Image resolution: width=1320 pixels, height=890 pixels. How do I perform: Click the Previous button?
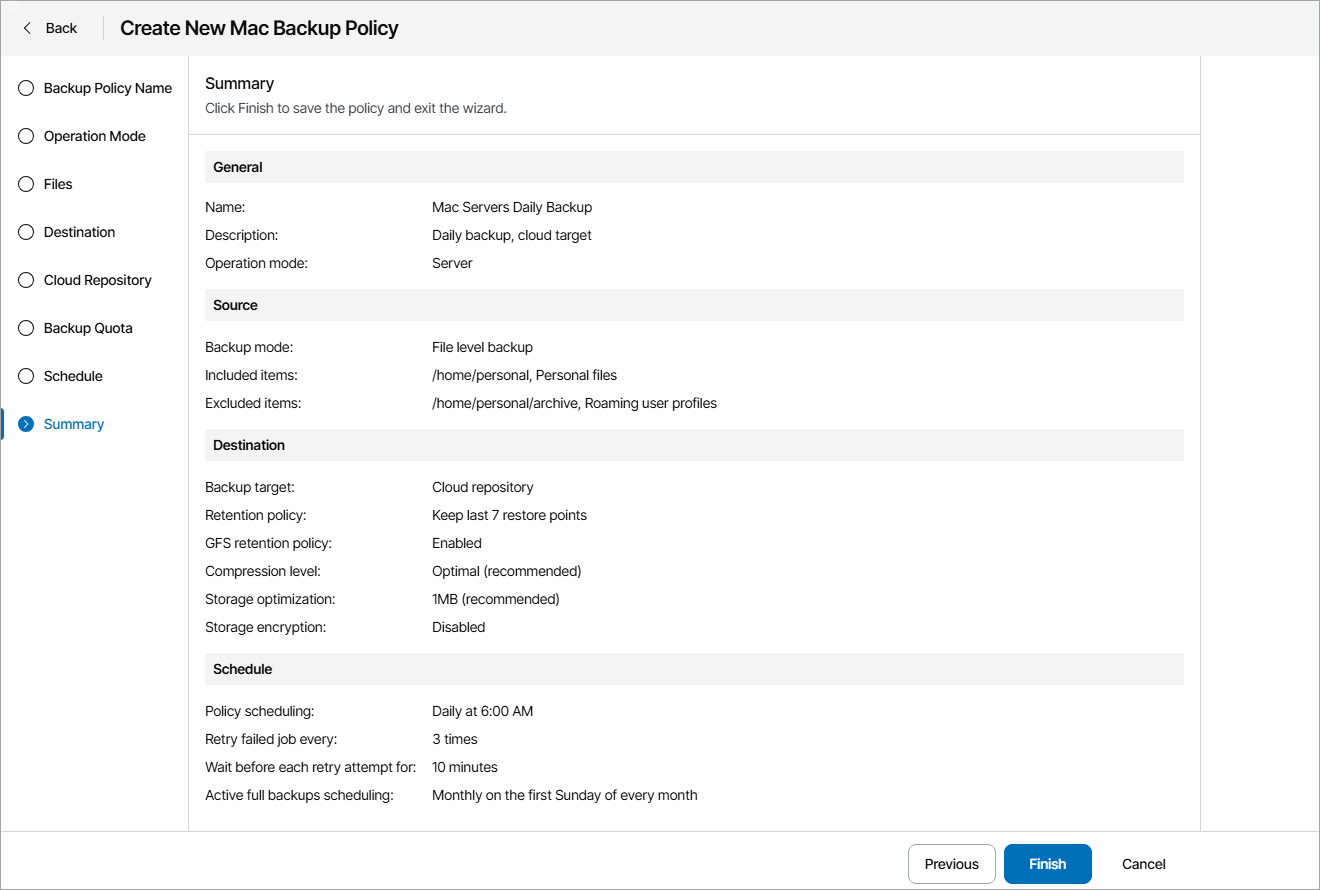(951, 864)
